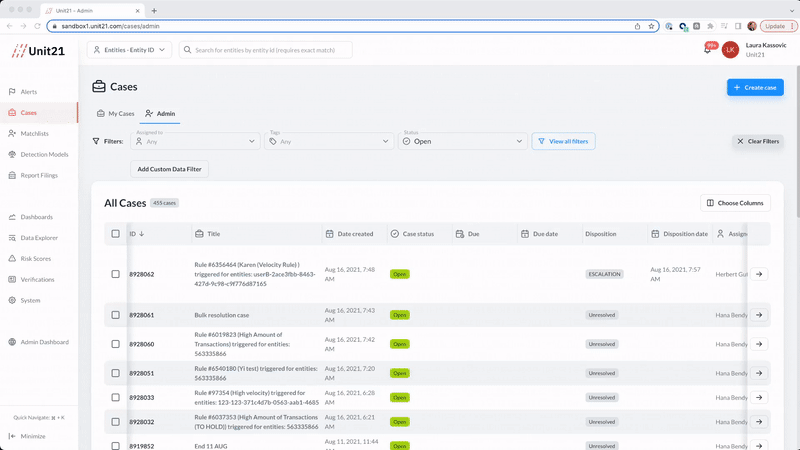The height and width of the screenshot is (450, 800).
Task: Click the Create case button
Action: click(754, 88)
